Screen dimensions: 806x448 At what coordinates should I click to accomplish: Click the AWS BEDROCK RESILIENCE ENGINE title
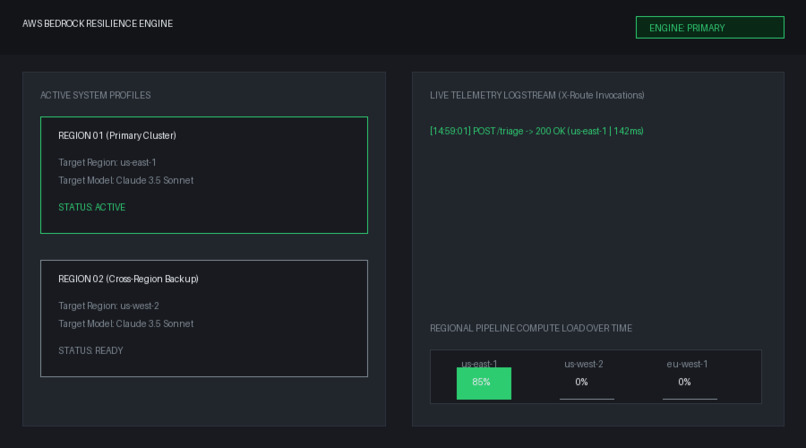click(x=98, y=24)
